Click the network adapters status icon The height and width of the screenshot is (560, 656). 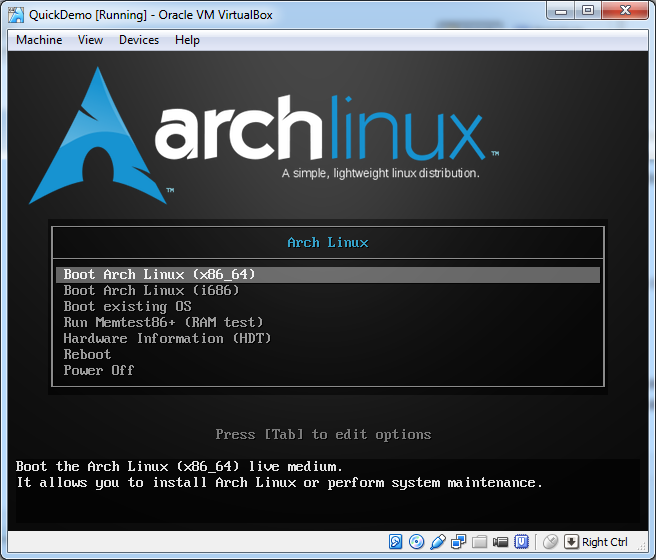coord(459,542)
